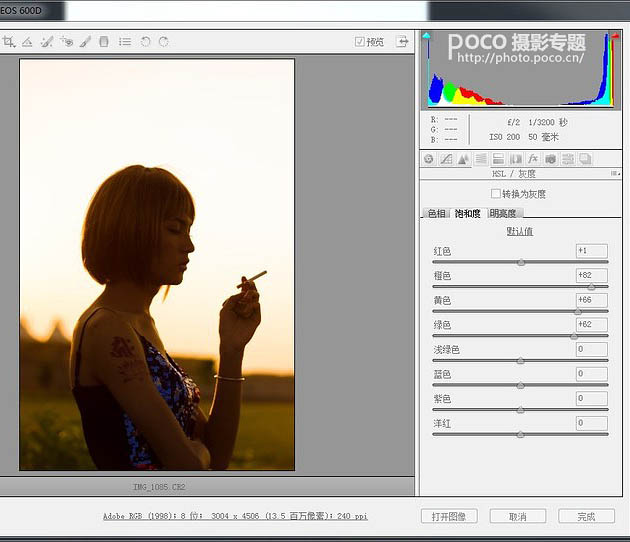The image size is (630, 542).
Task: Open the Tone Curve panel icon
Action: (446, 159)
